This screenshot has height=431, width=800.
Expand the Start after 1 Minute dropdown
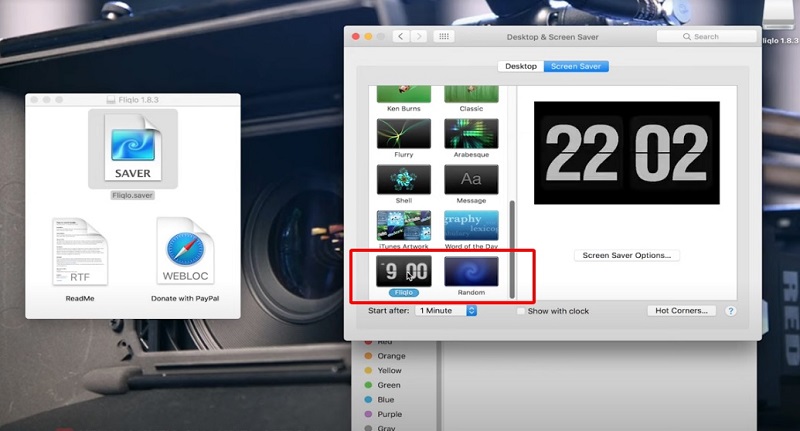(446, 311)
